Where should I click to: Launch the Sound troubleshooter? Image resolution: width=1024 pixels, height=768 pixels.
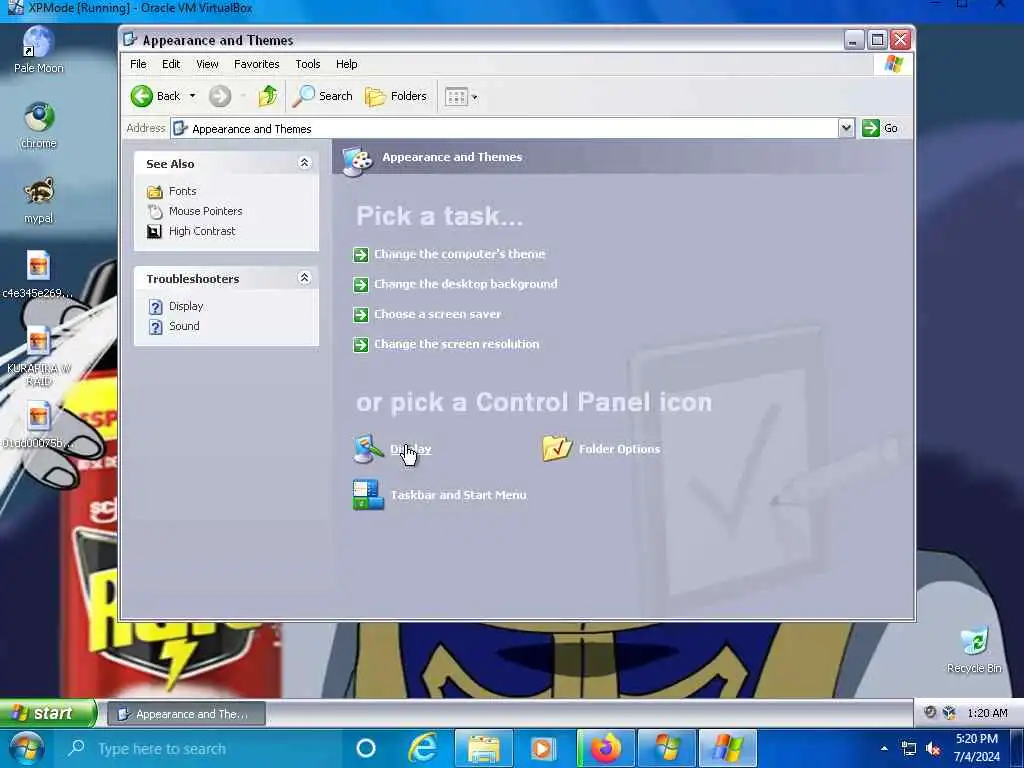coord(184,326)
